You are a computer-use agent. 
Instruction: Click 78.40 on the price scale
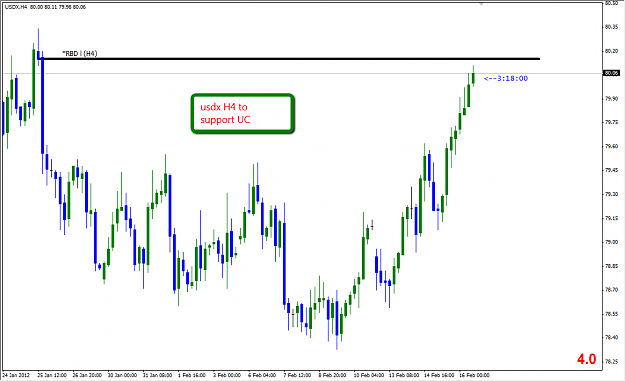click(x=611, y=338)
